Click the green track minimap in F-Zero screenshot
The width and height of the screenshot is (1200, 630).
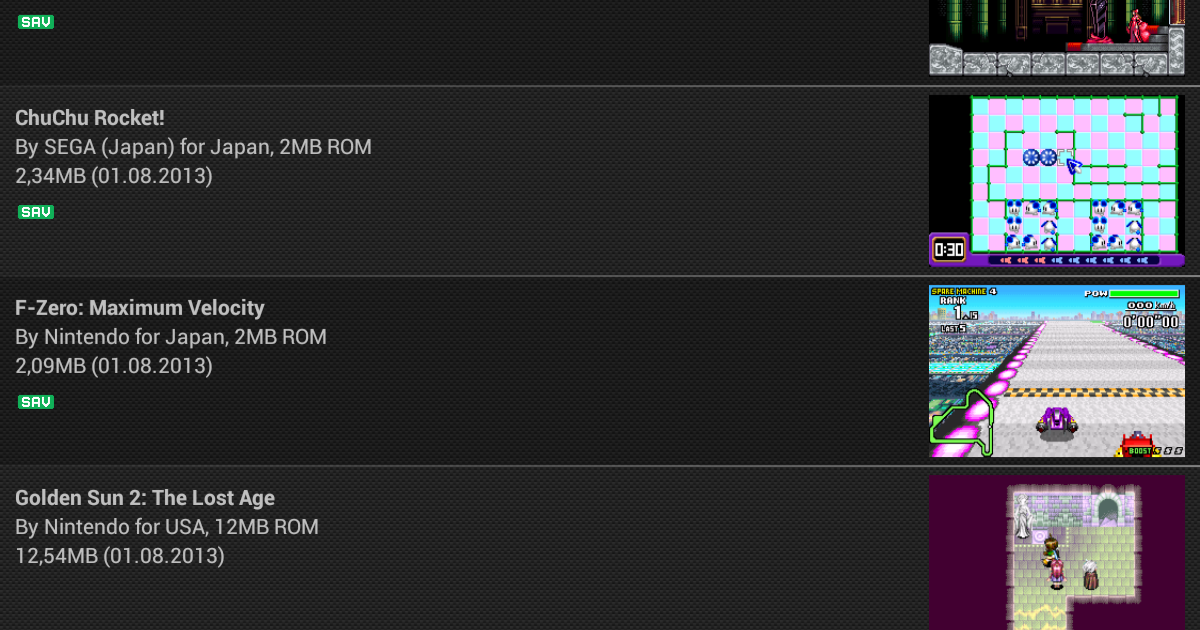[962, 424]
